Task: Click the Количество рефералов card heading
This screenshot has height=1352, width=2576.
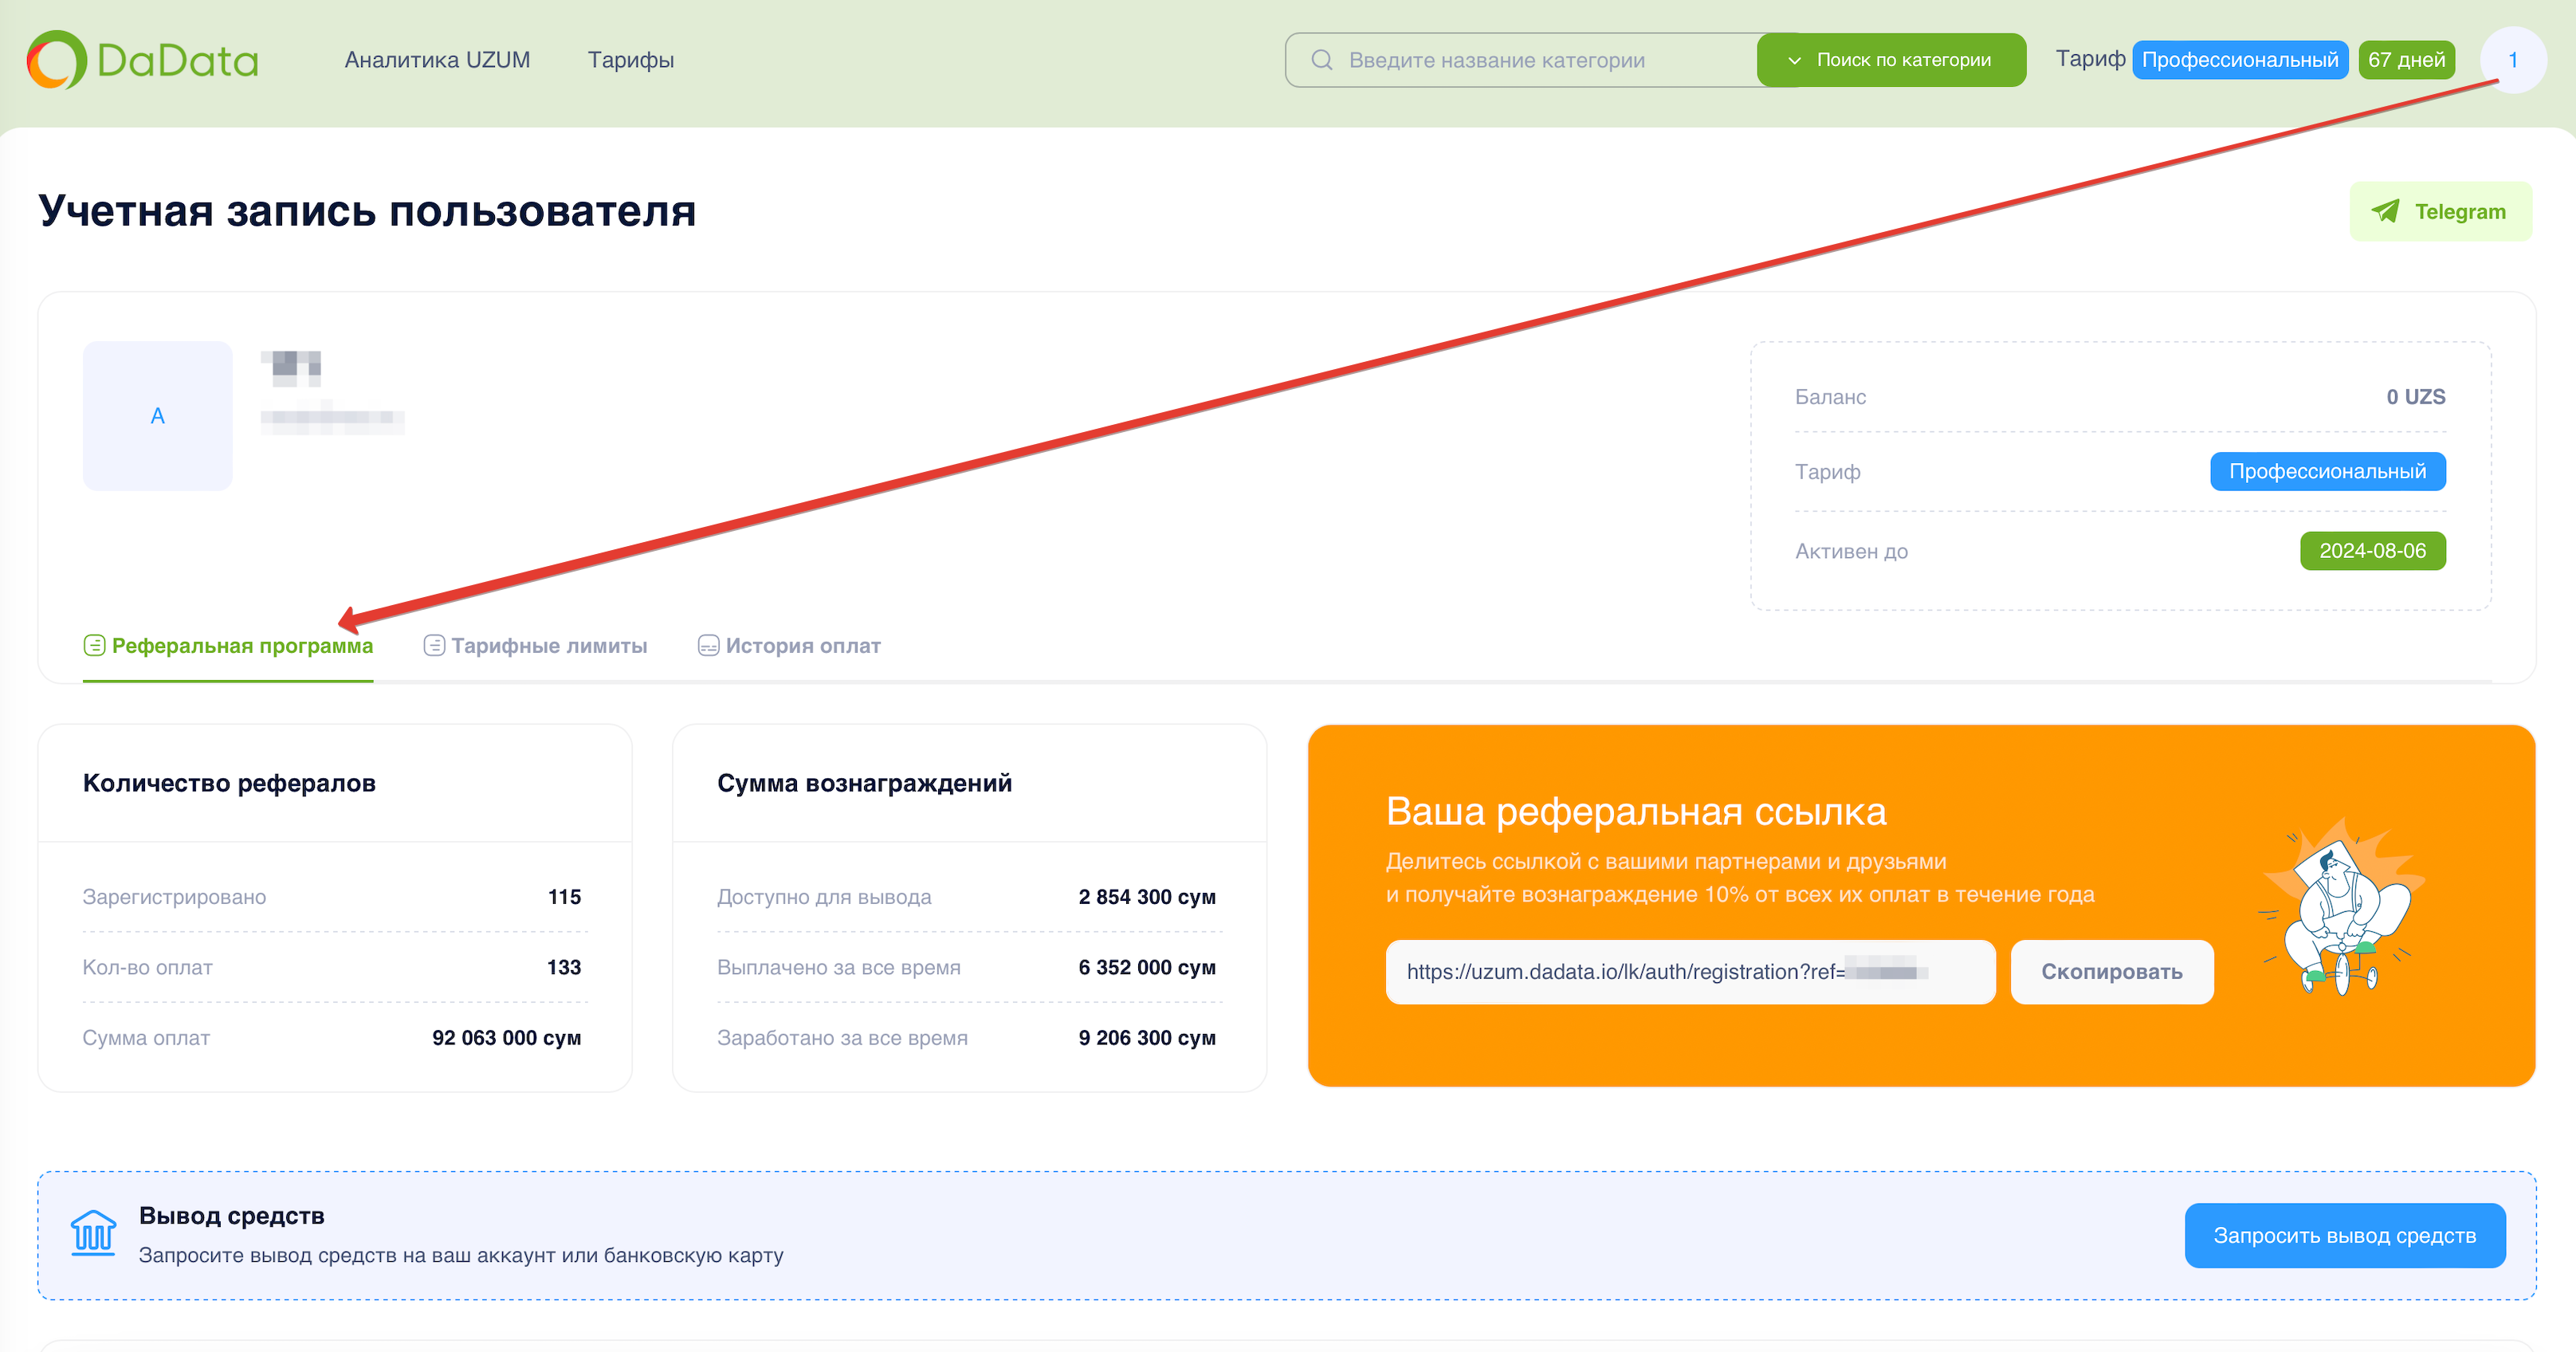Action: [x=229, y=783]
